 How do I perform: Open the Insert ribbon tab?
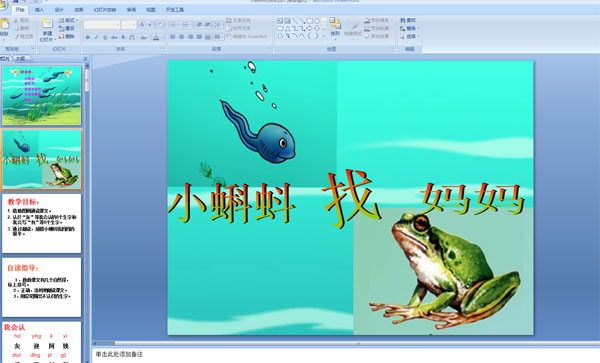39,10
